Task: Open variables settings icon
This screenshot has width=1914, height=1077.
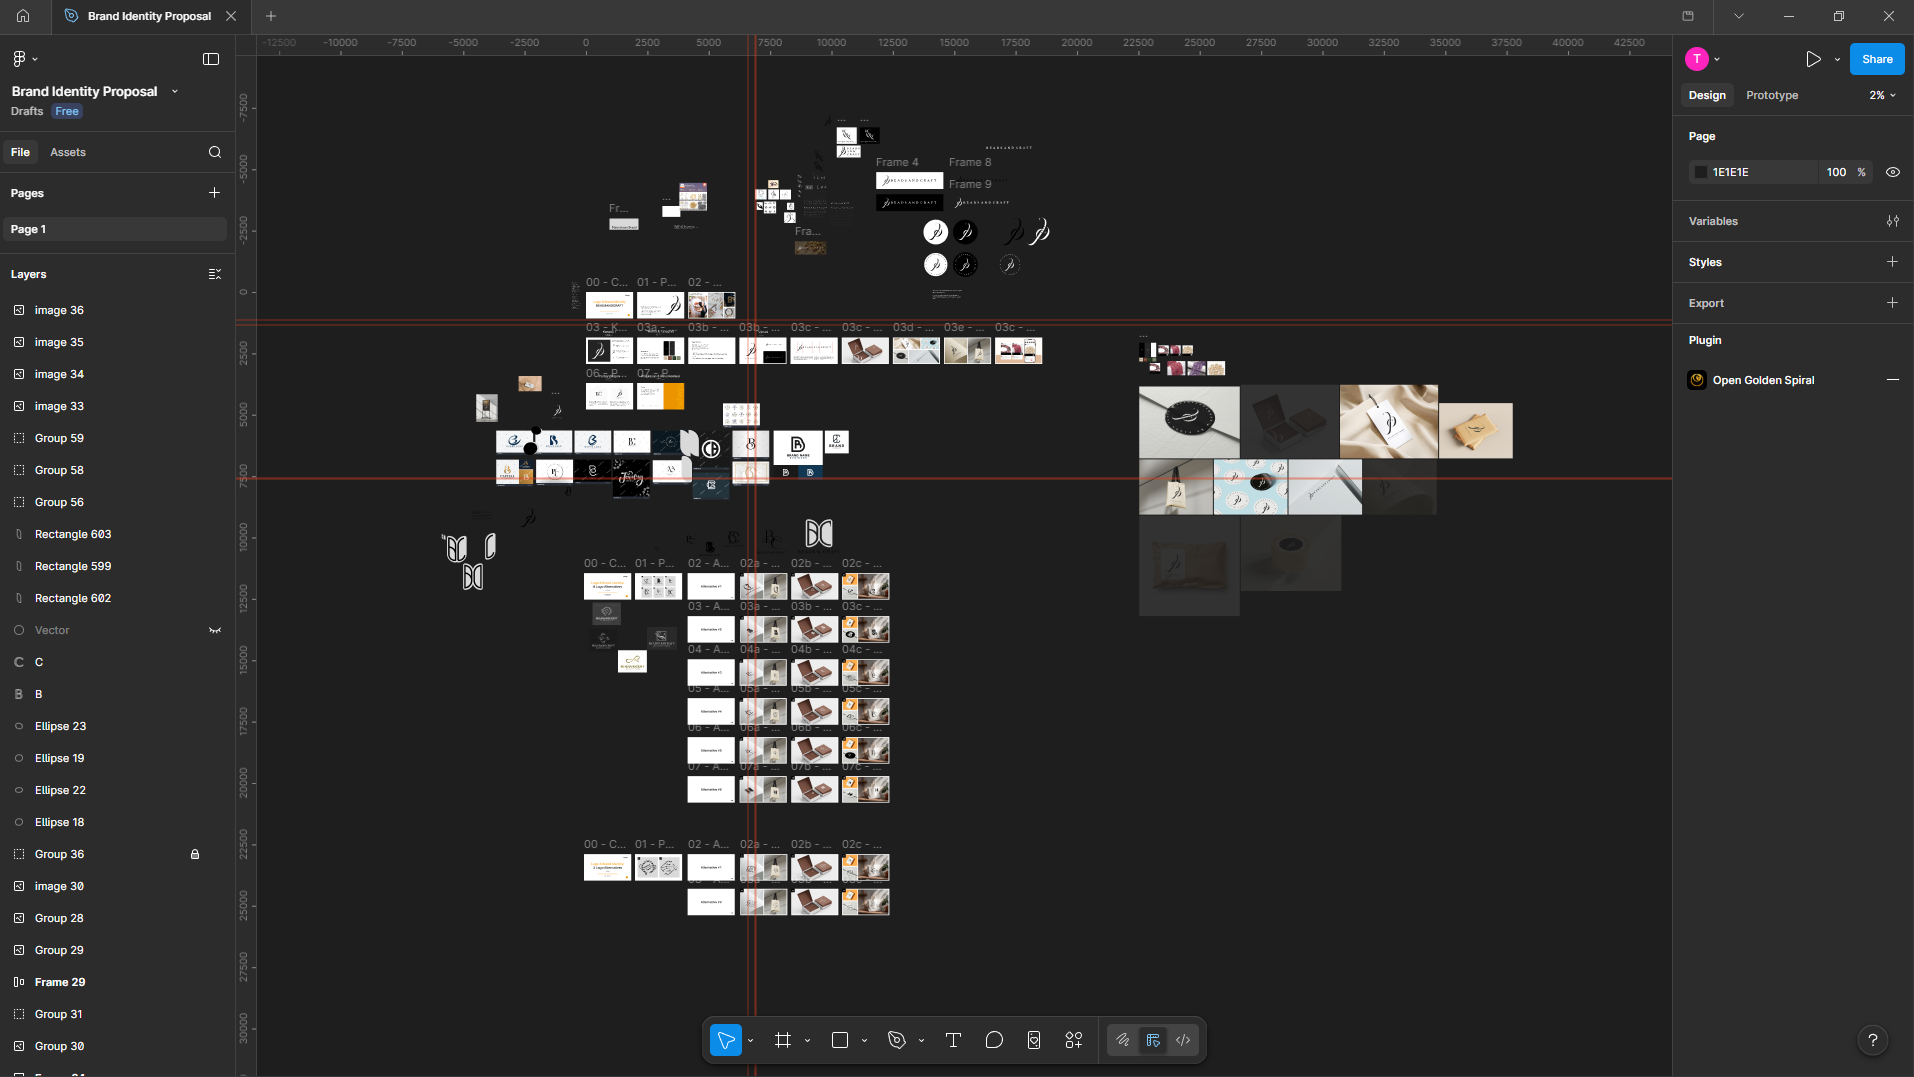Action: pyautogui.click(x=1893, y=221)
